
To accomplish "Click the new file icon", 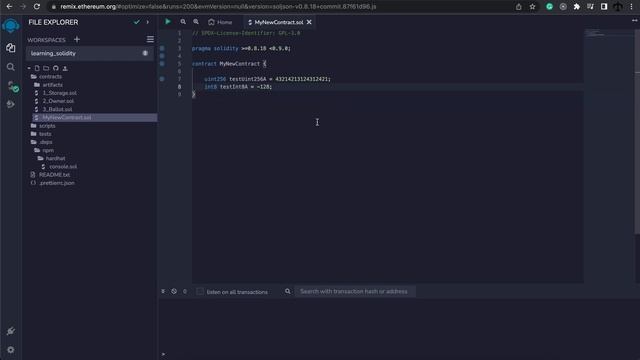I will coord(37,68).
